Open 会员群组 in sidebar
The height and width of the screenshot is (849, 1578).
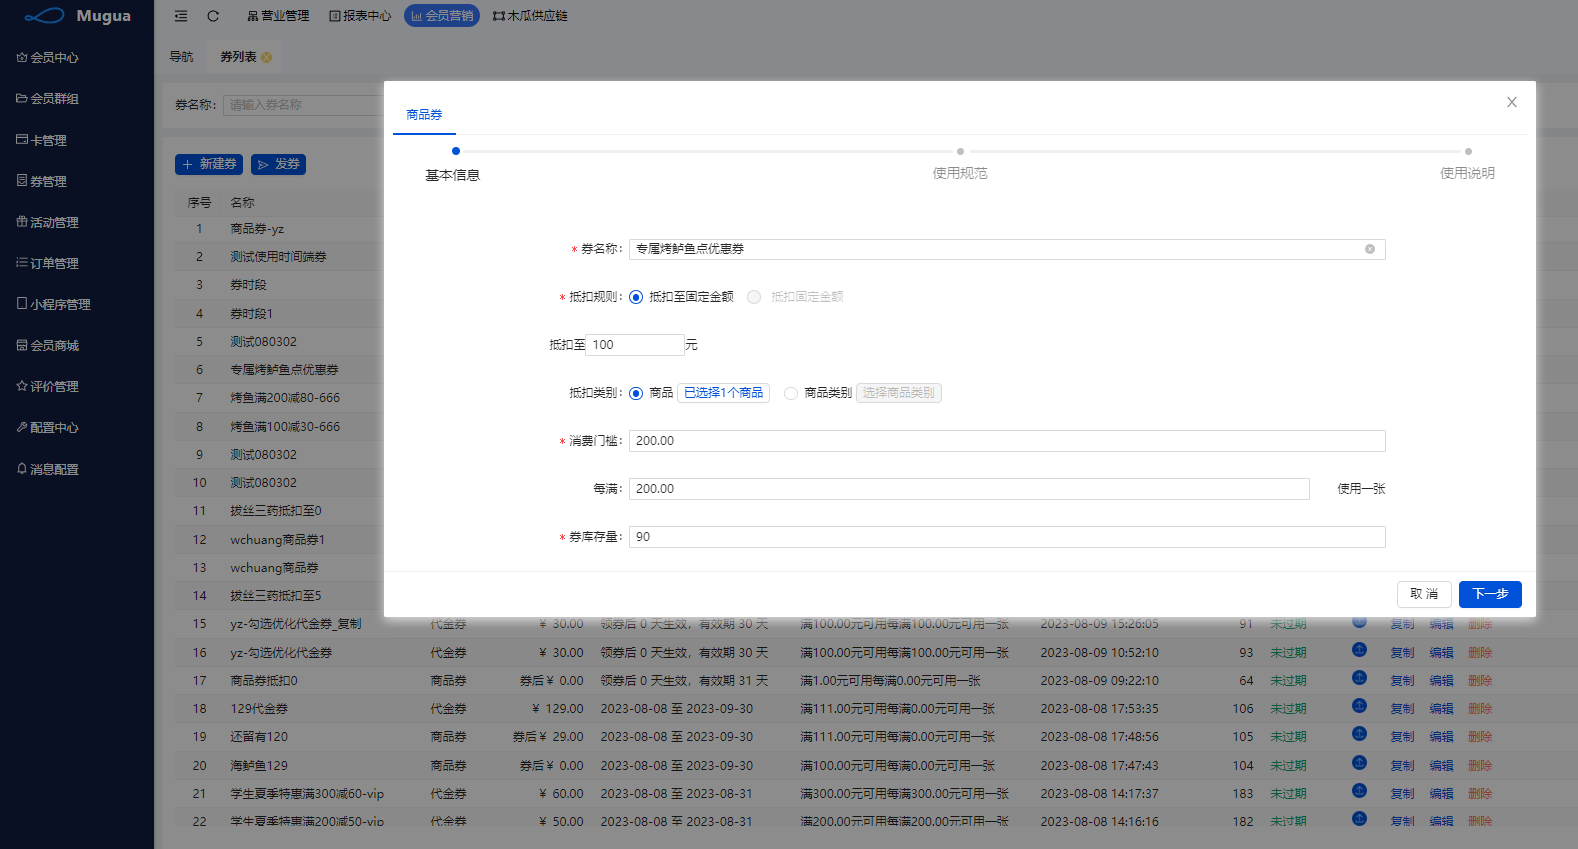pos(47,99)
